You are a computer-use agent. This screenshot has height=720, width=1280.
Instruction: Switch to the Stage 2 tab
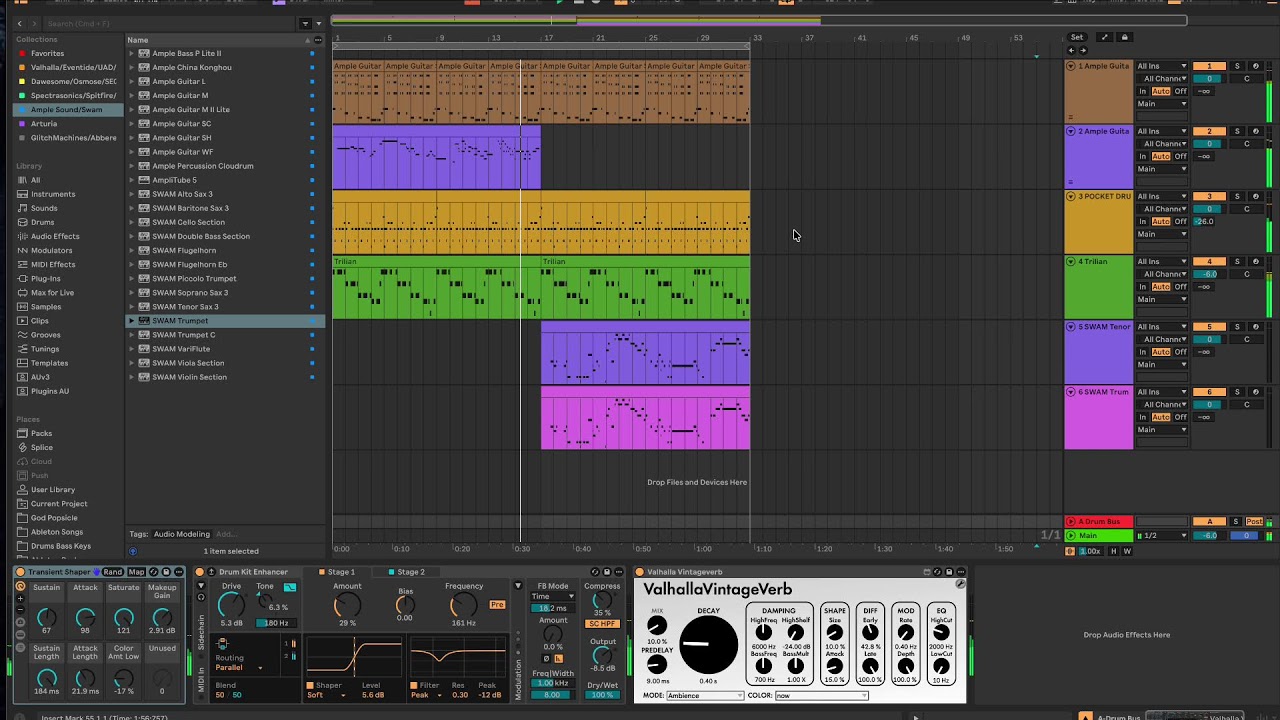coord(405,572)
